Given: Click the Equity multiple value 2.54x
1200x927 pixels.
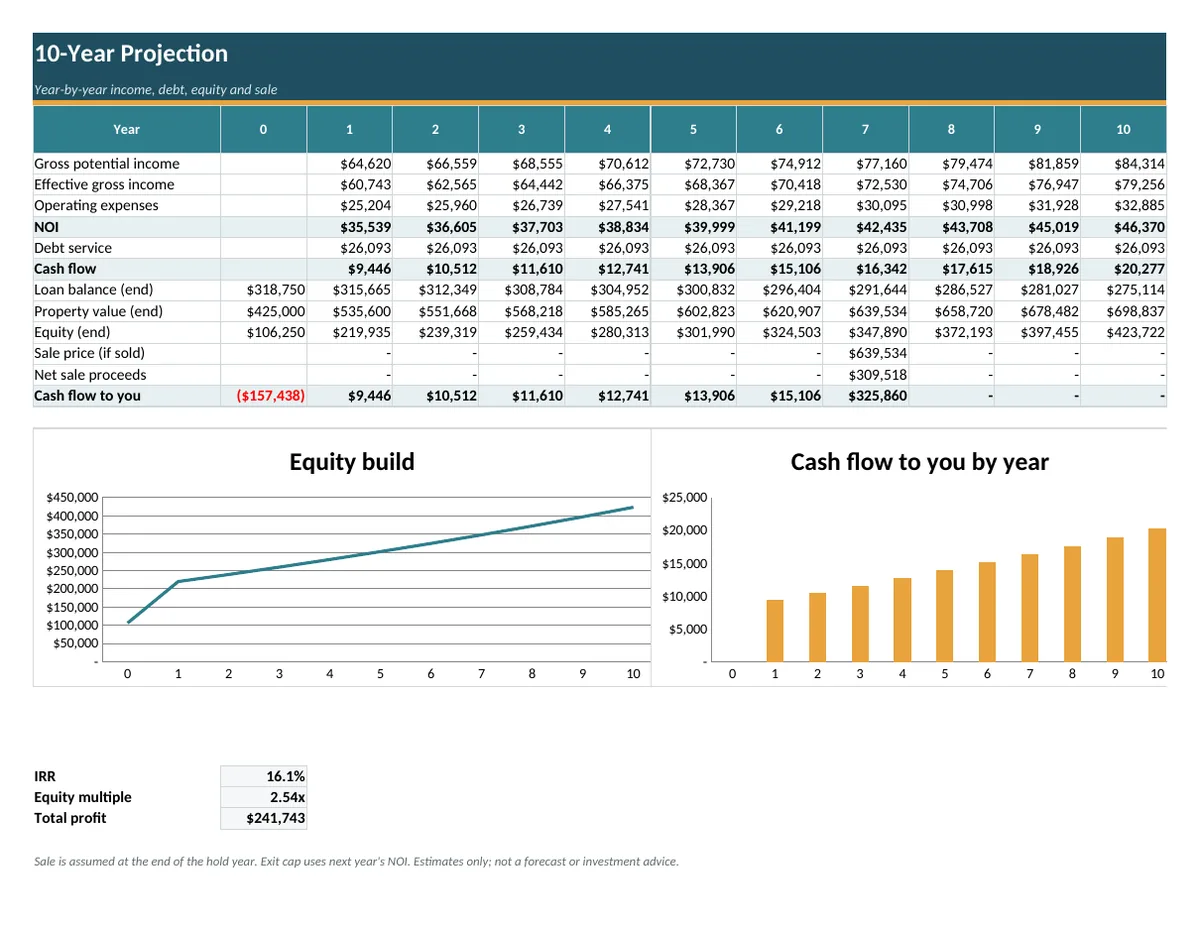Looking at the screenshot, I should click(264, 797).
